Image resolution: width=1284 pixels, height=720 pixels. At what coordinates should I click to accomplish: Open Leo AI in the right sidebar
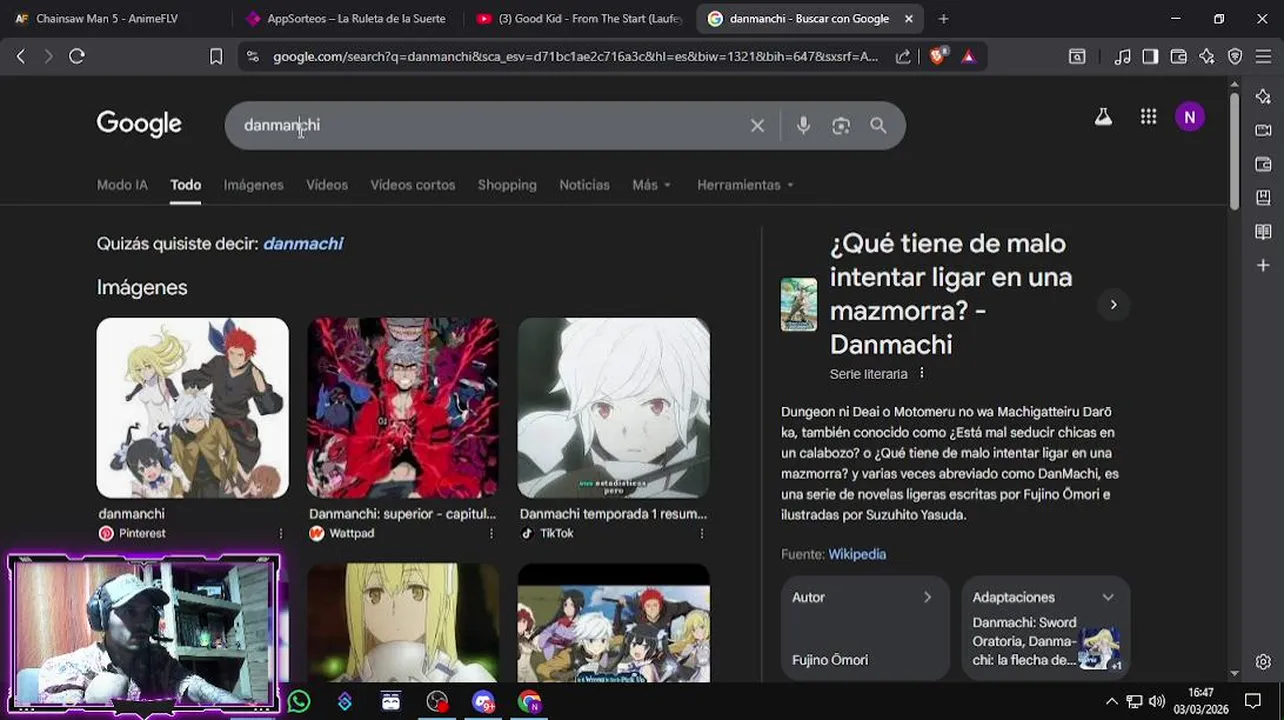(1263, 97)
